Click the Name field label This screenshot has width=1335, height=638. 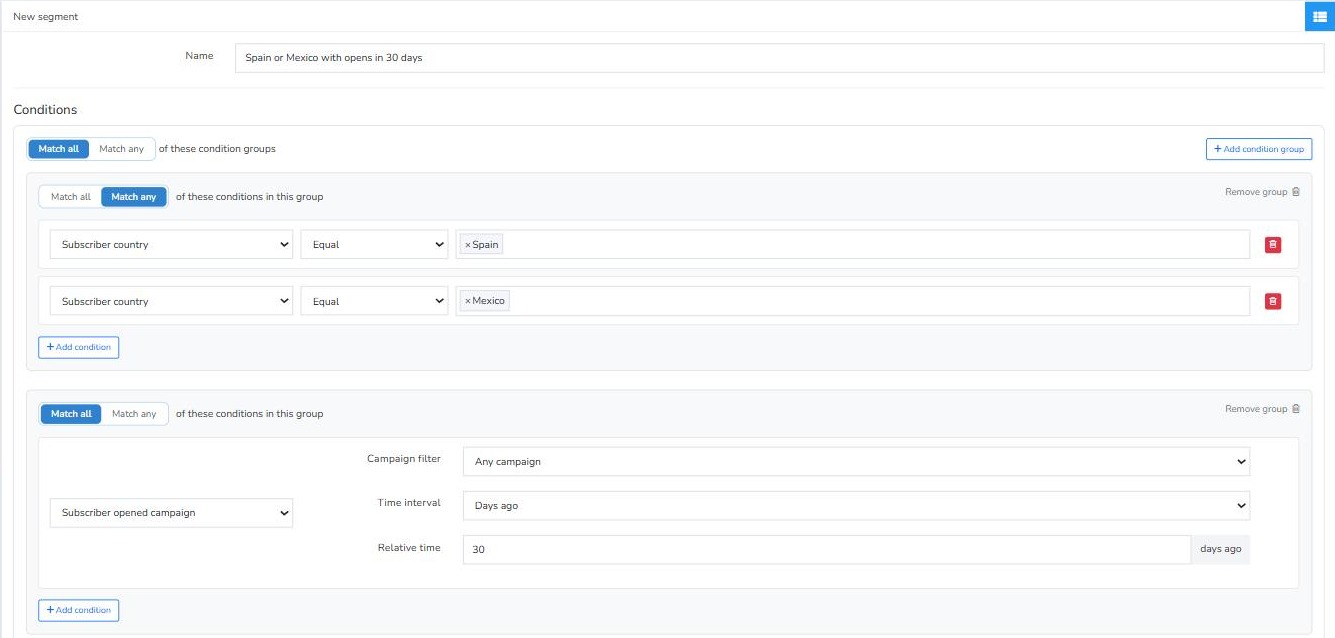click(199, 56)
